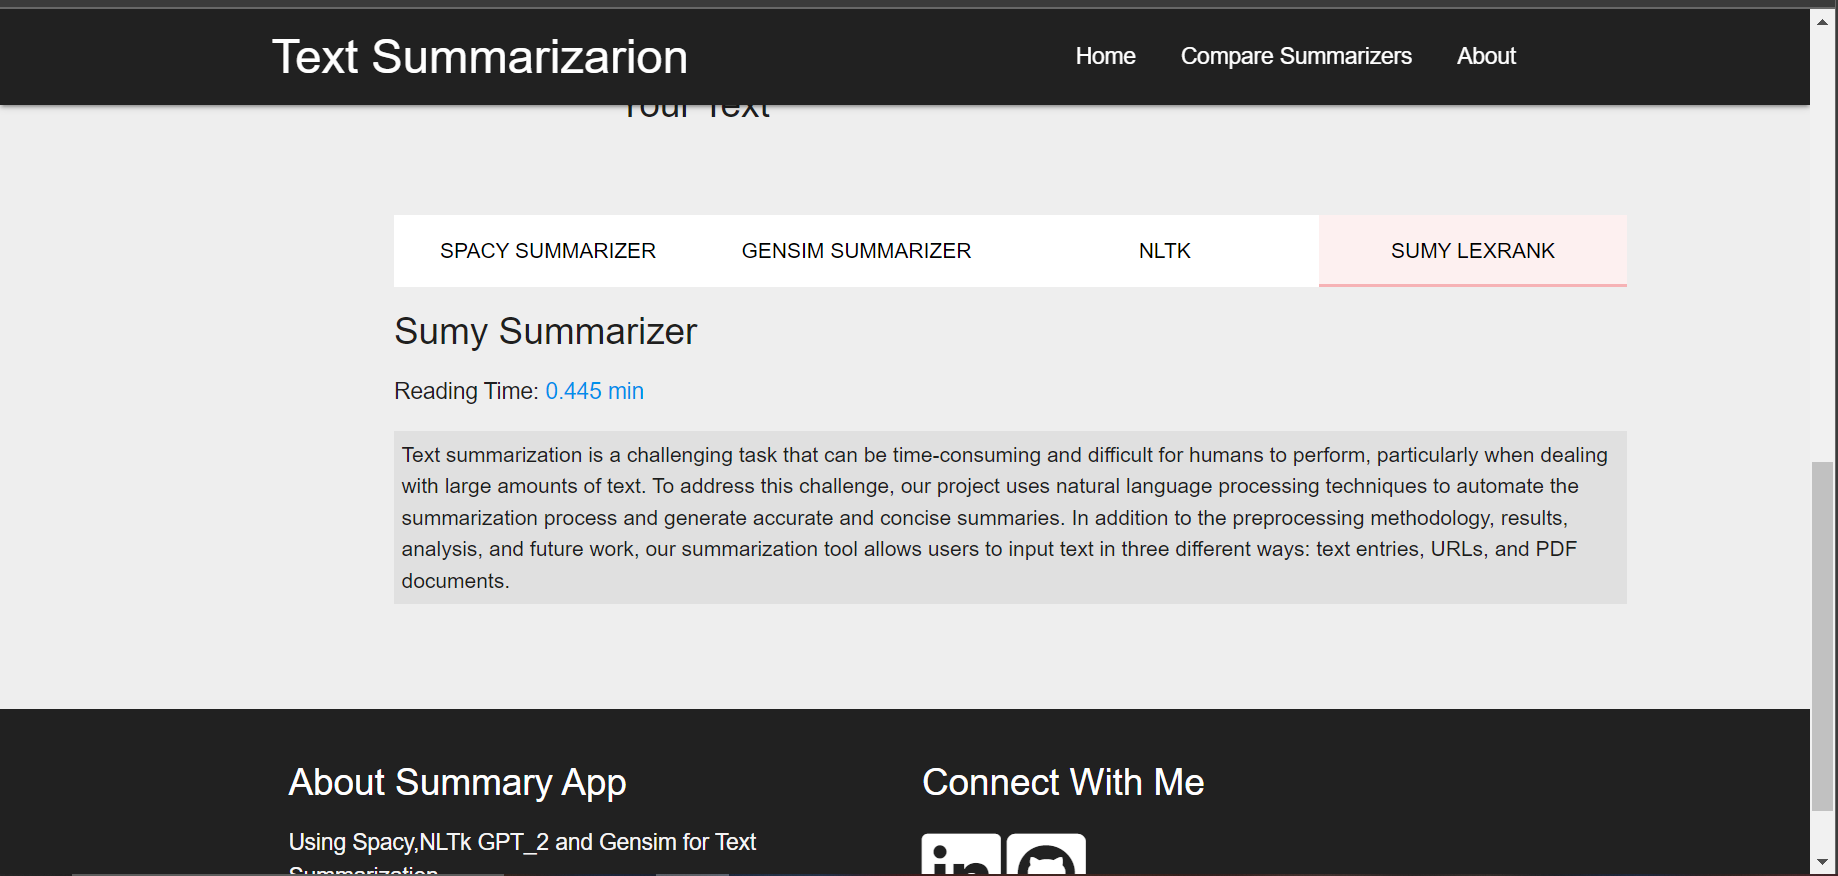Click the vertical scrollbar thumb
The image size is (1838, 876).
[x=1823, y=636]
